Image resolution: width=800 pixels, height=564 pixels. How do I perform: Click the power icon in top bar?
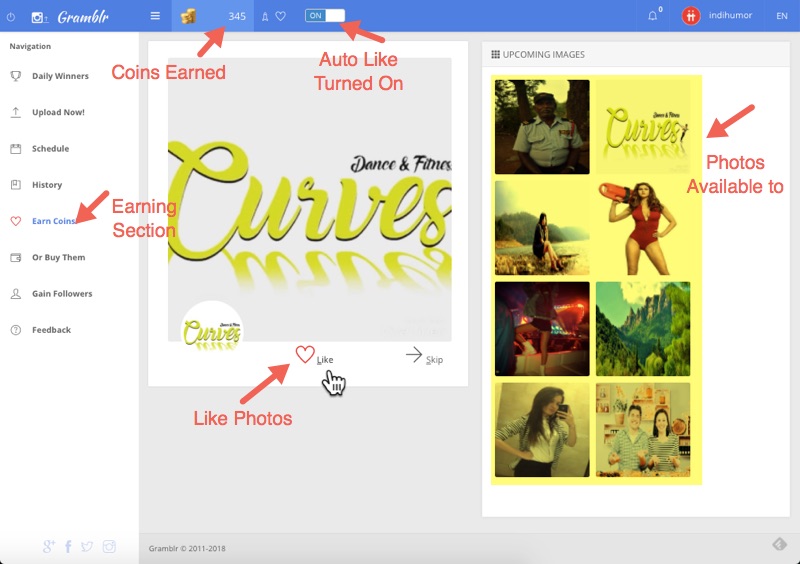click(10, 17)
